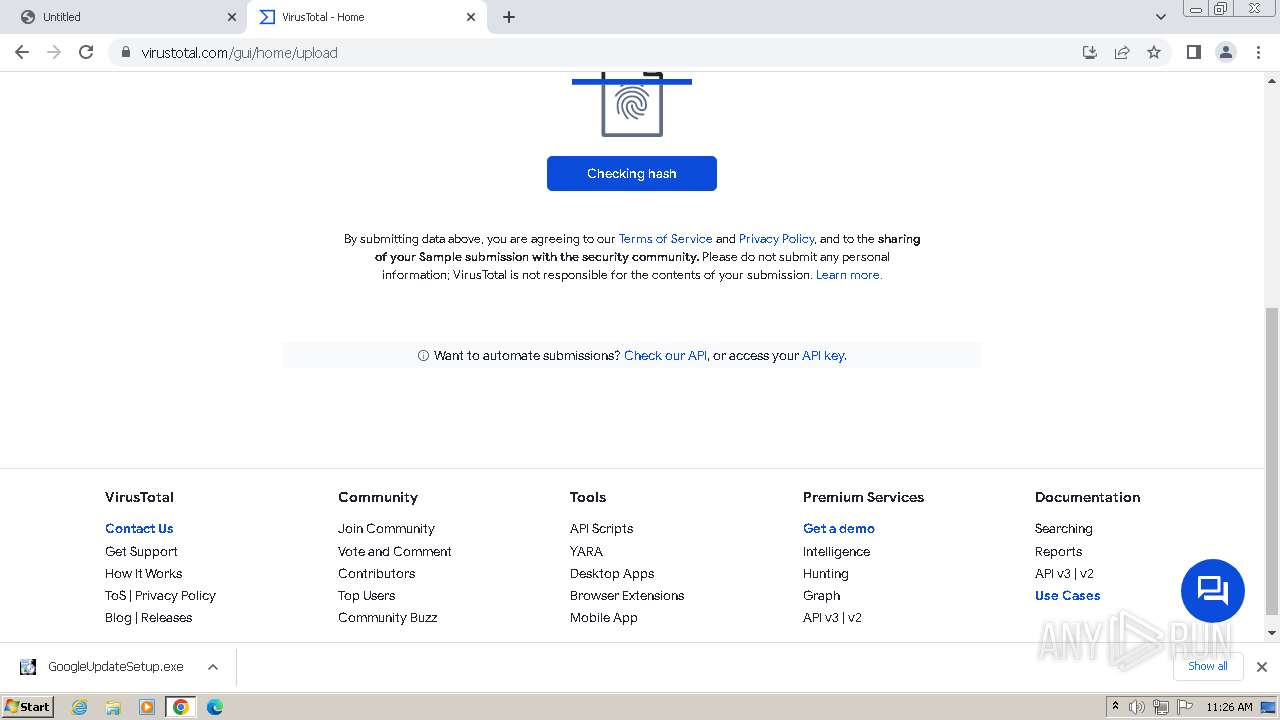Image resolution: width=1280 pixels, height=720 pixels.
Task: Open the tab search chevron
Action: click(x=1161, y=17)
